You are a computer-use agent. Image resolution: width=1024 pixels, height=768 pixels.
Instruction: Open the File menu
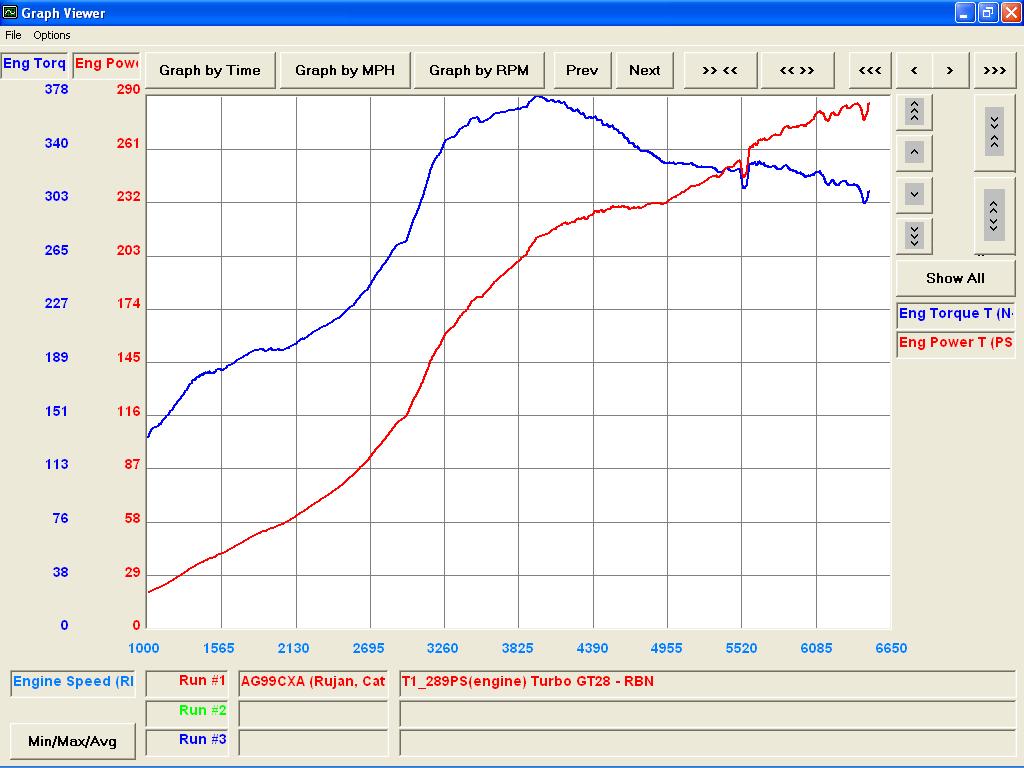coord(13,35)
